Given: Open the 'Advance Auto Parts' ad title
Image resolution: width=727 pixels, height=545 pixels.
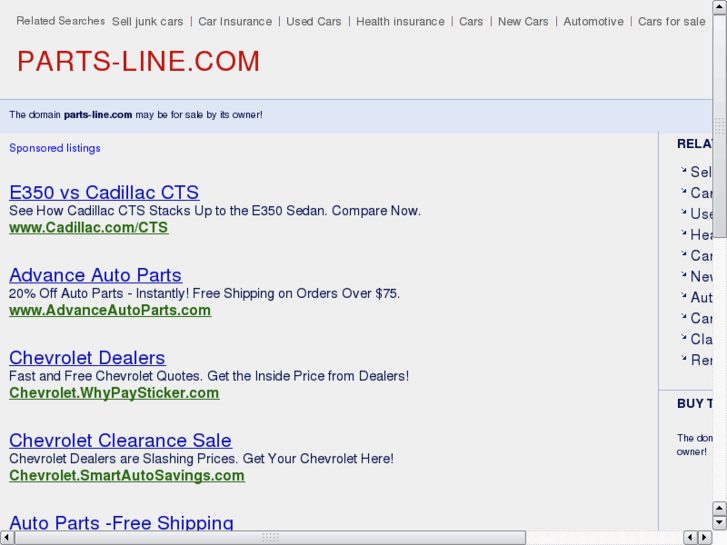Looking at the screenshot, I should click(96, 275).
